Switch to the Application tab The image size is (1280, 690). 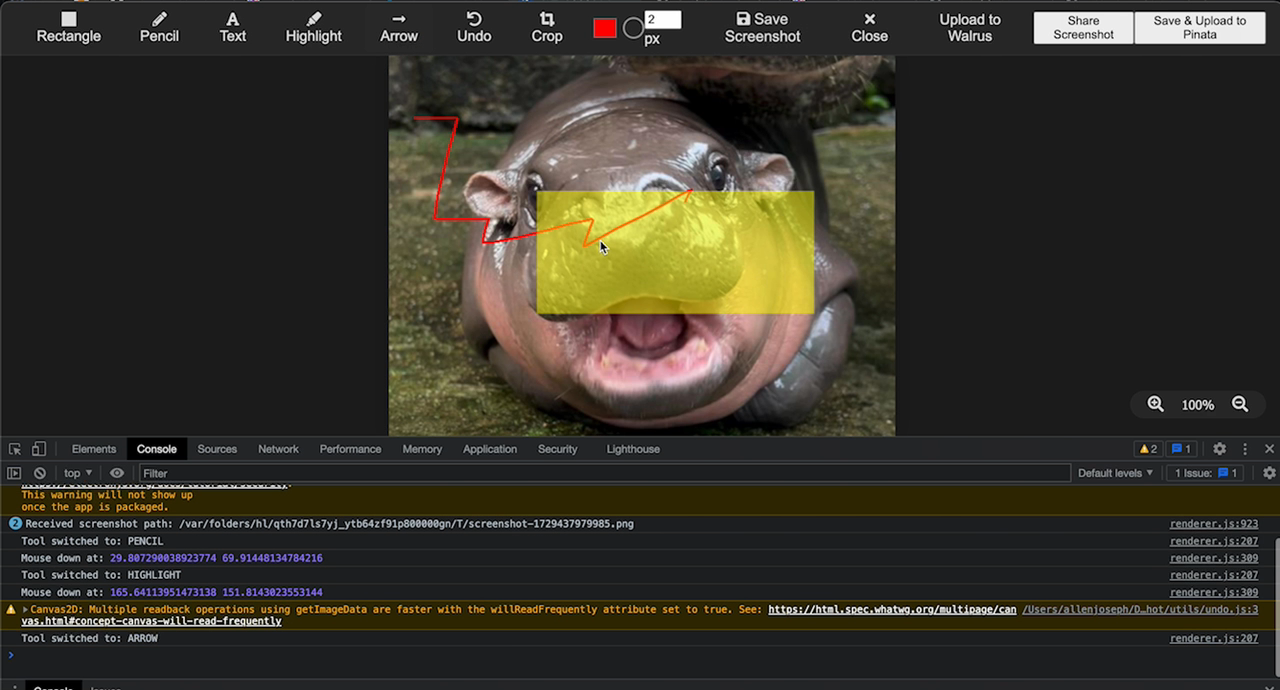490,449
